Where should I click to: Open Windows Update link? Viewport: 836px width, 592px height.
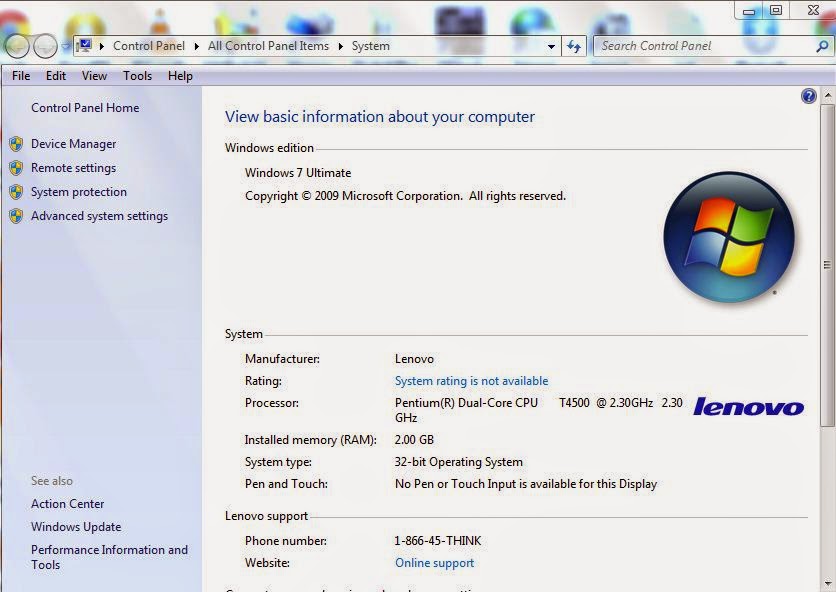point(76,526)
